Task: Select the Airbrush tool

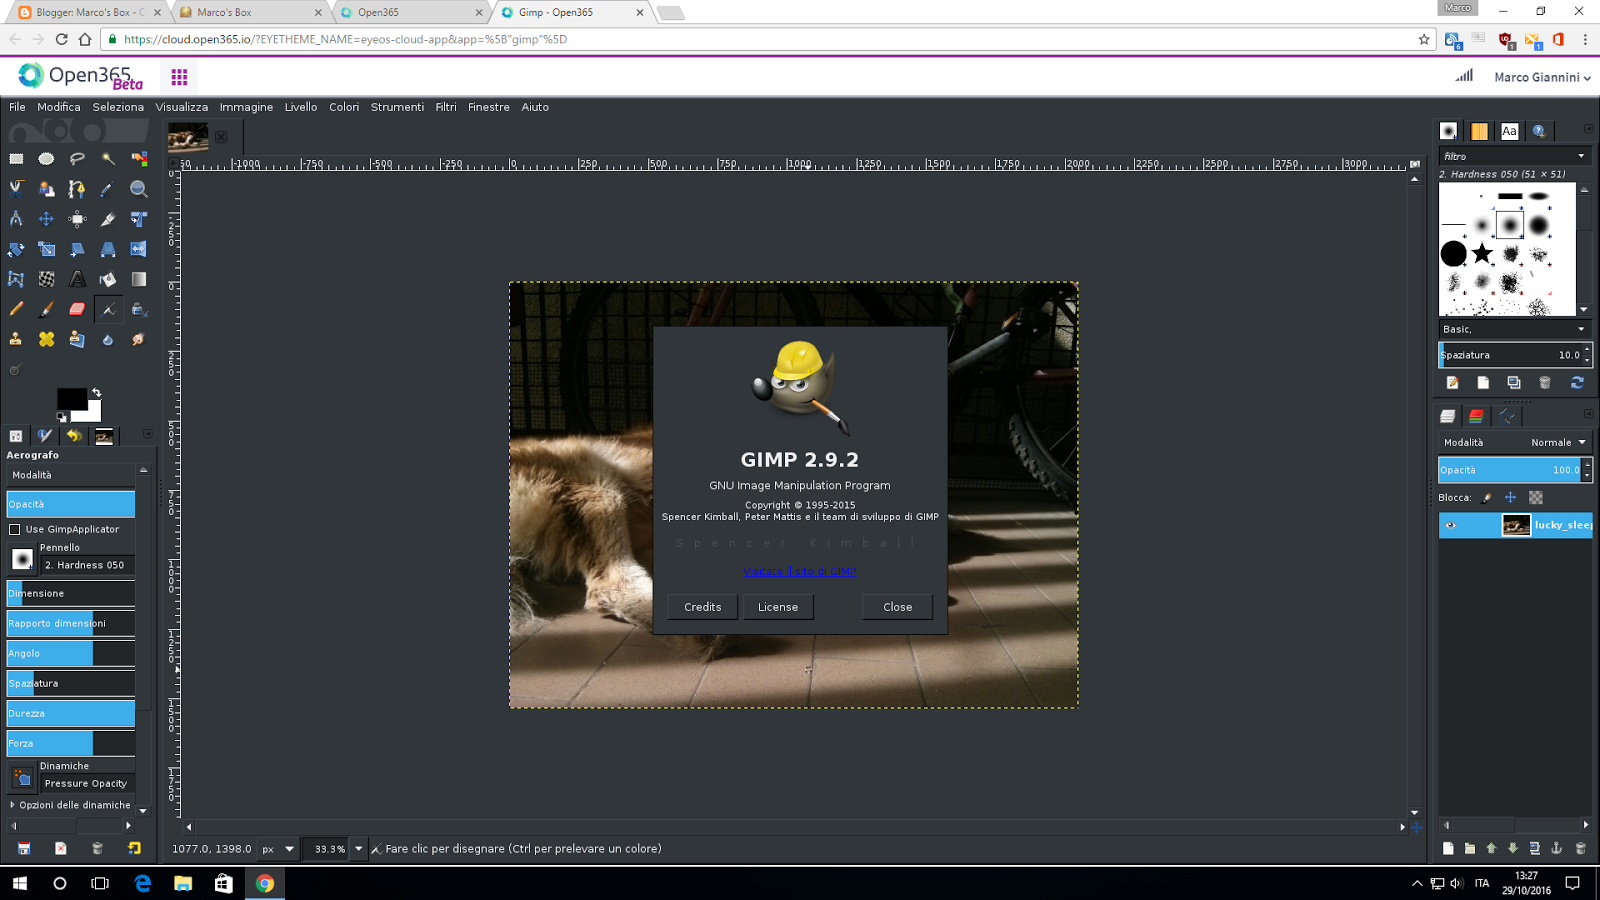Action: coord(108,309)
